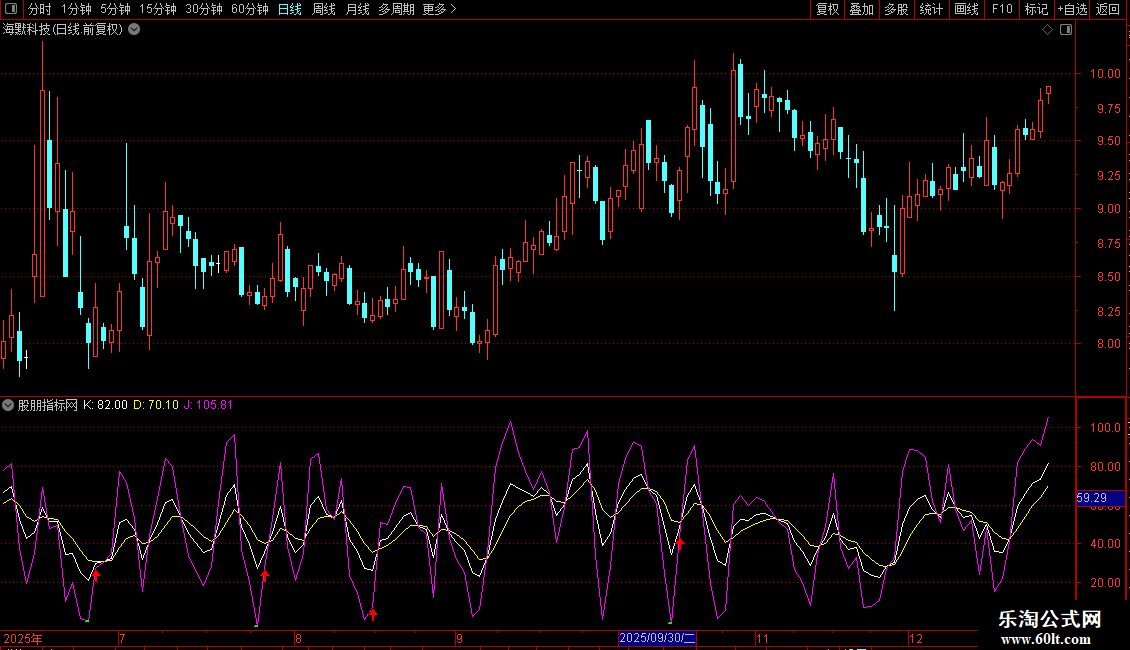Switch to 周线 weekly chart
The height and width of the screenshot is (650, 1130).
coord(324,9)
